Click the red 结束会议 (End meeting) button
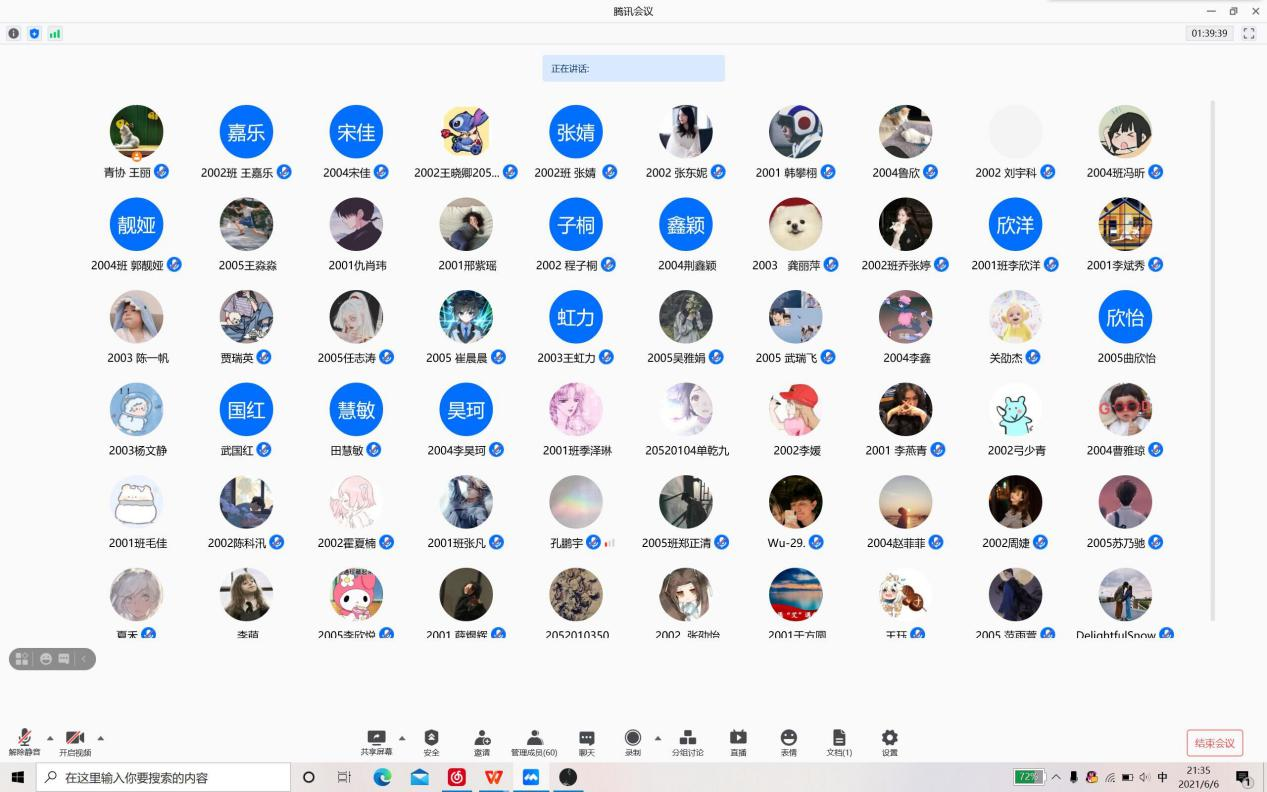This screenshot has width=1267, height=792. (1214, 742)
